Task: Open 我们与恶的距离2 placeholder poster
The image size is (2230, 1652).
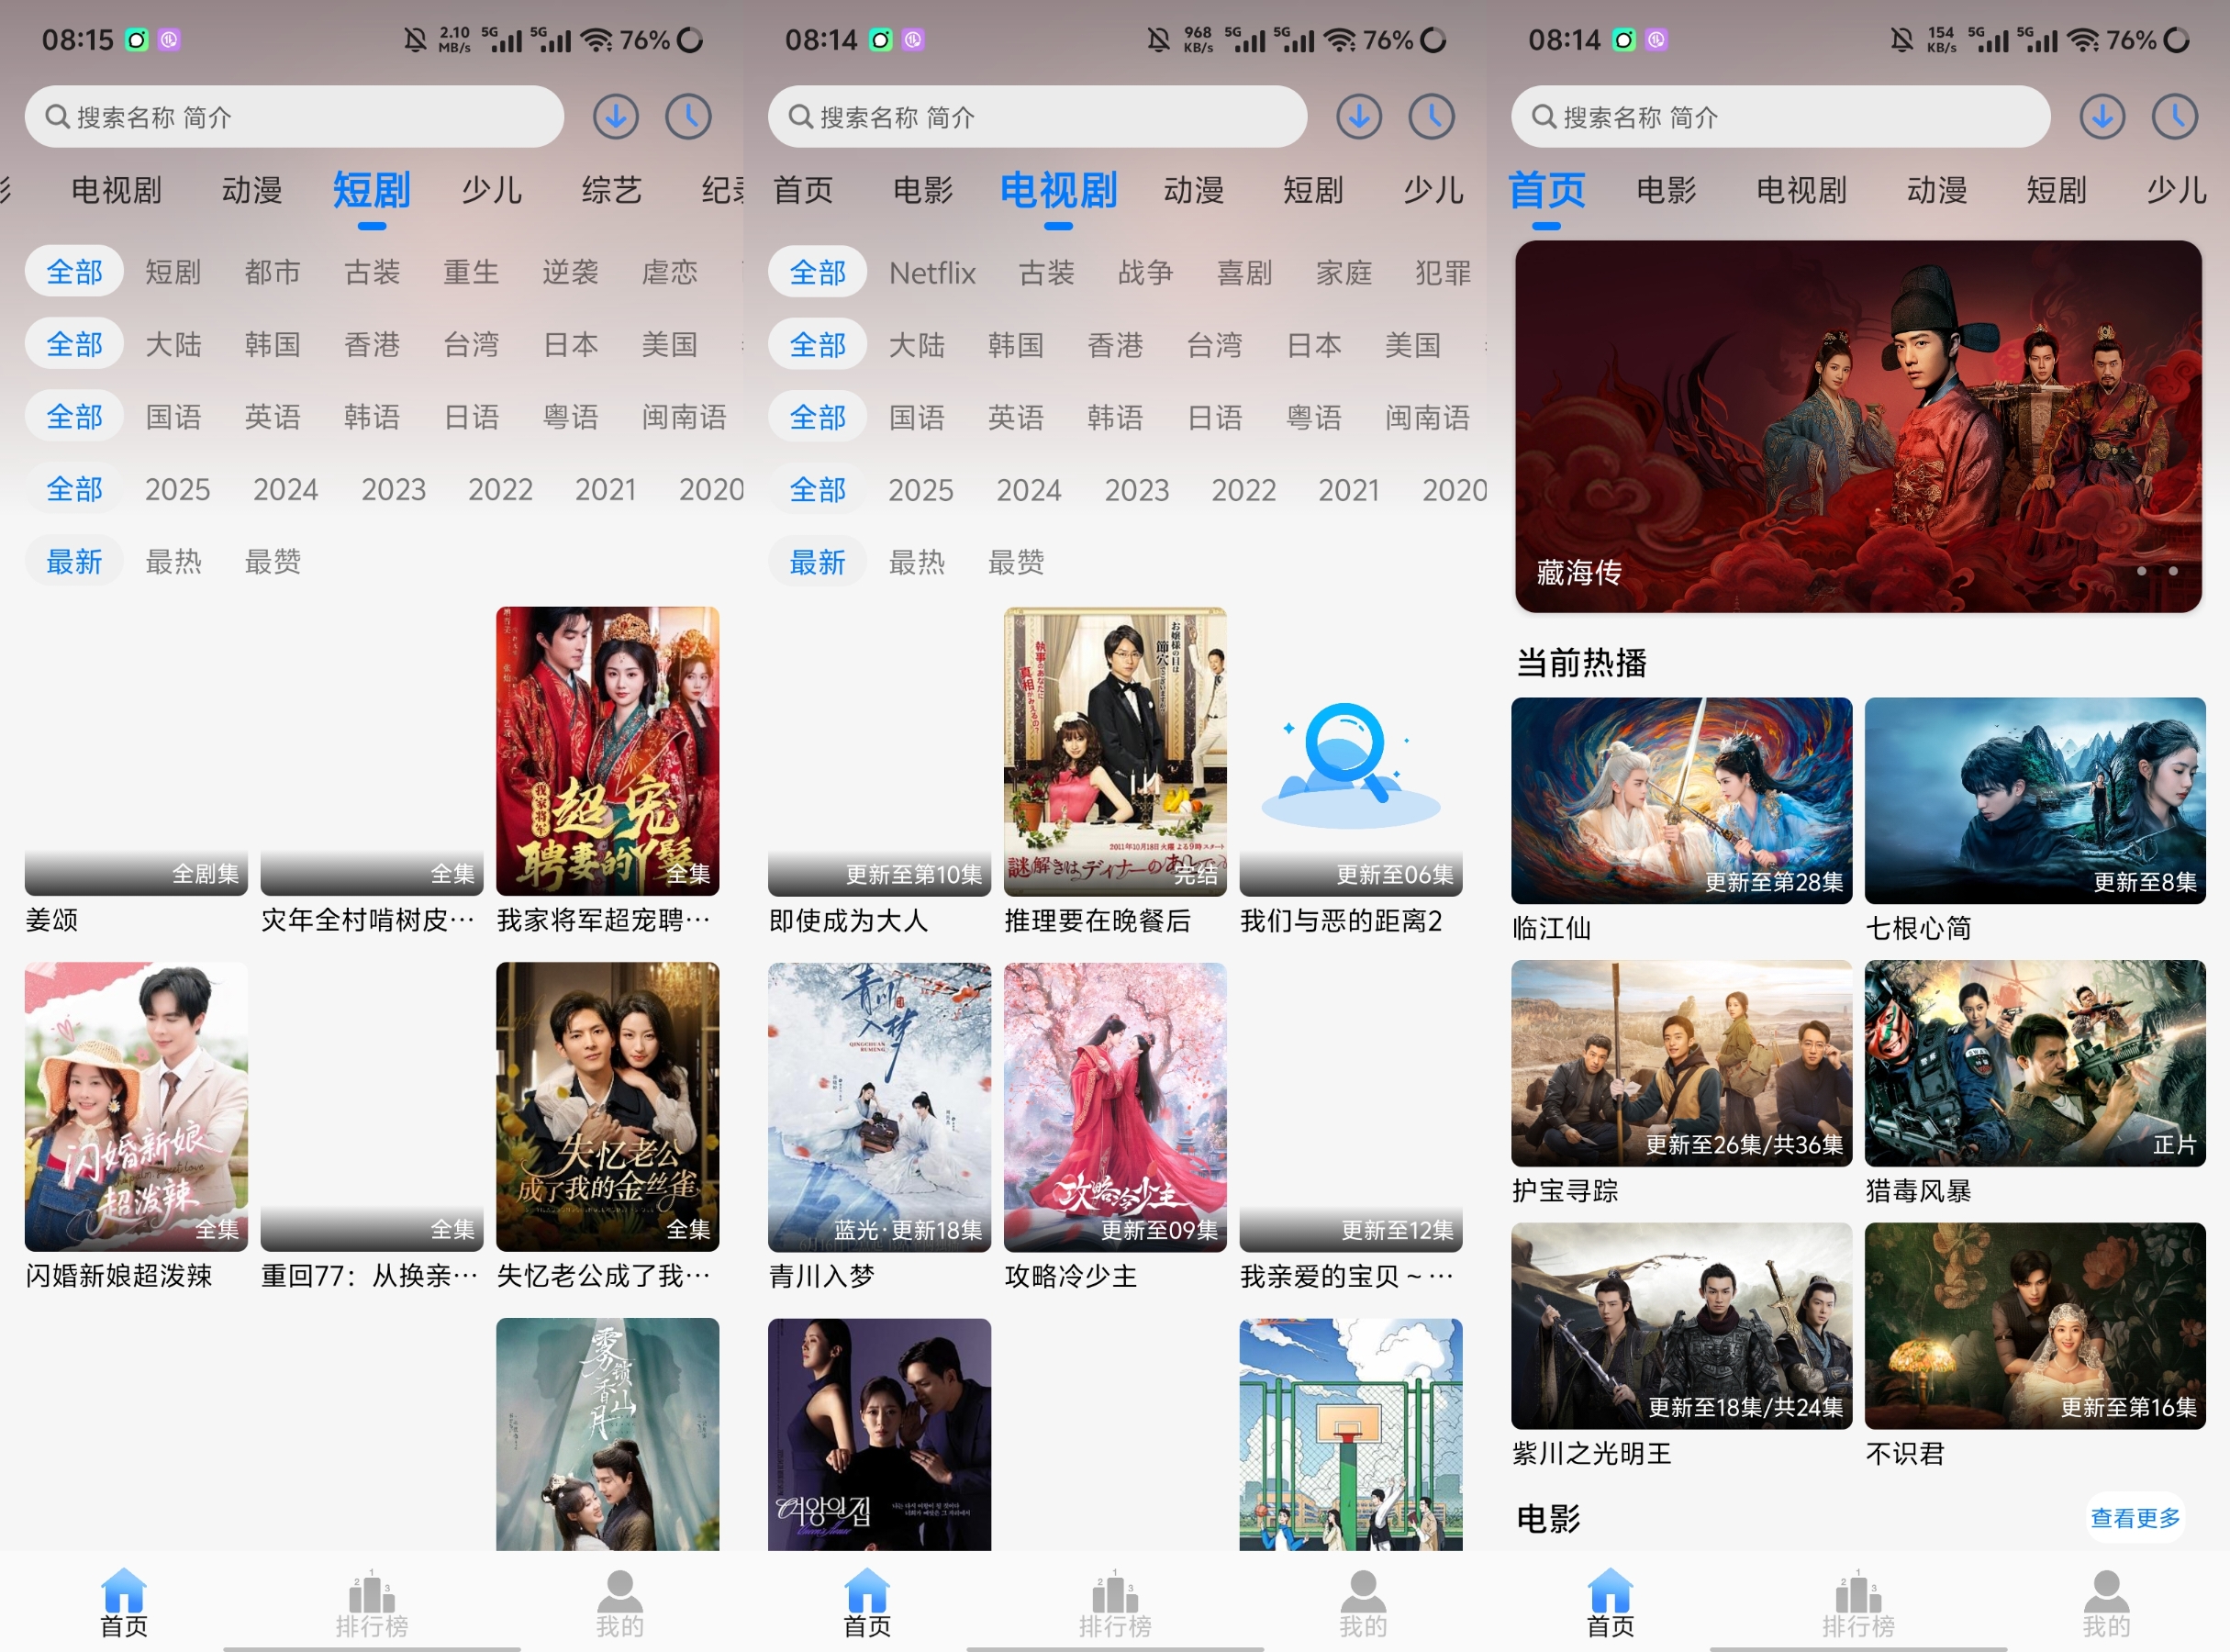Action: coord(1351,751)
